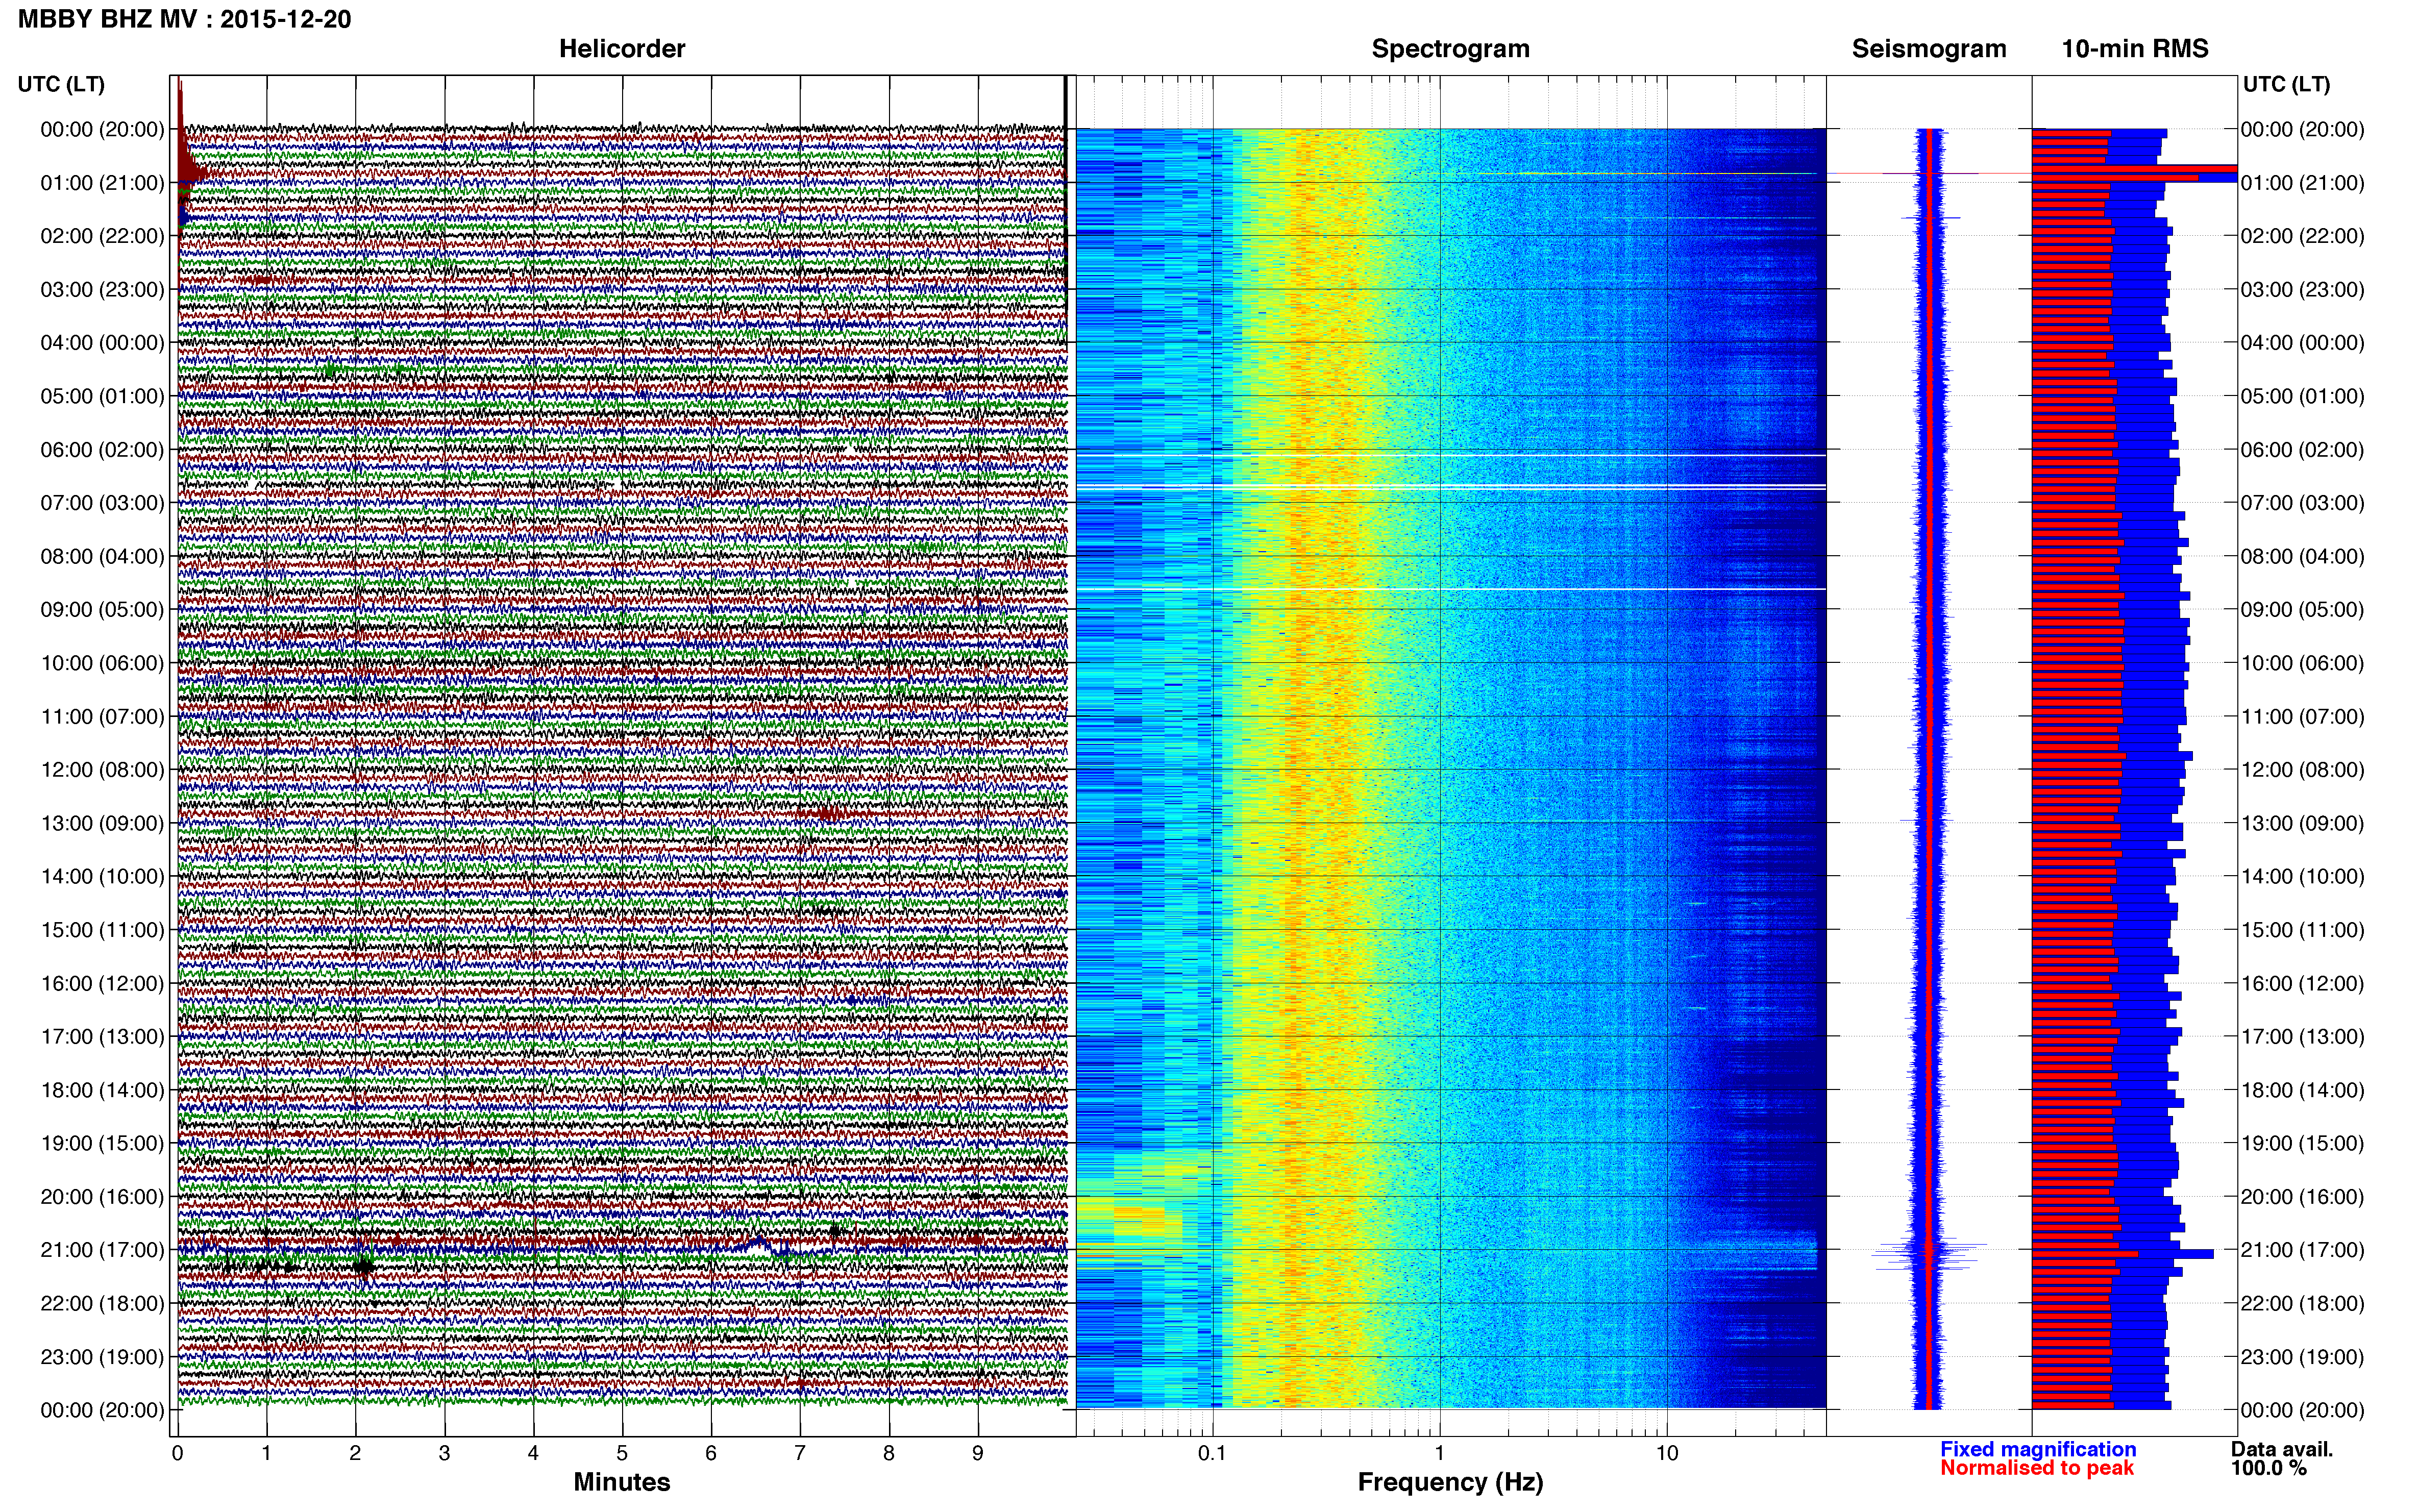
Task: Click RMS-side time label 11:00 (07:00)
Action: [x=2302, y=717]
